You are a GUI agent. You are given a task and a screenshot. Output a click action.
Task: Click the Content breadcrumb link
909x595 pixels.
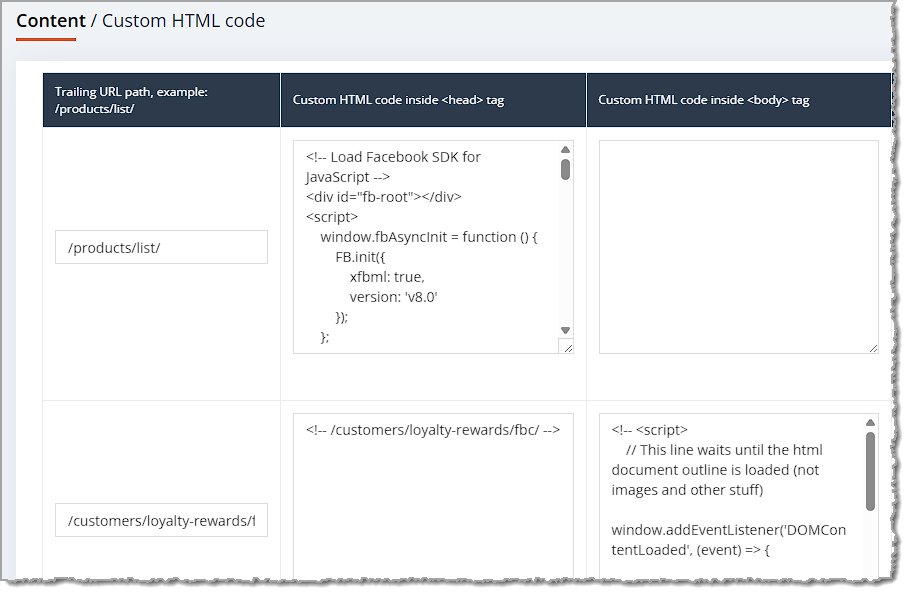coord(51,21)
